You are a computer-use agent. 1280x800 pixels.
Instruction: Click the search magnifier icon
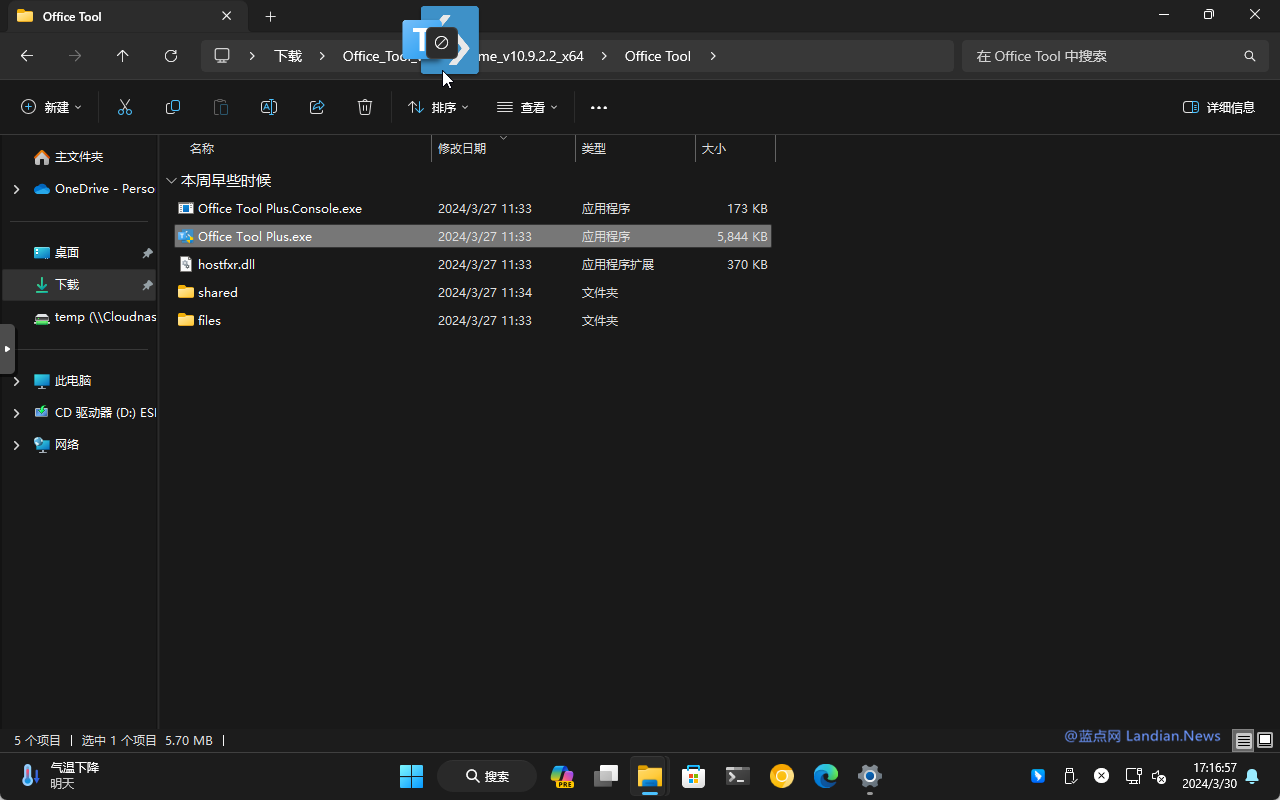coord(1249,56)
